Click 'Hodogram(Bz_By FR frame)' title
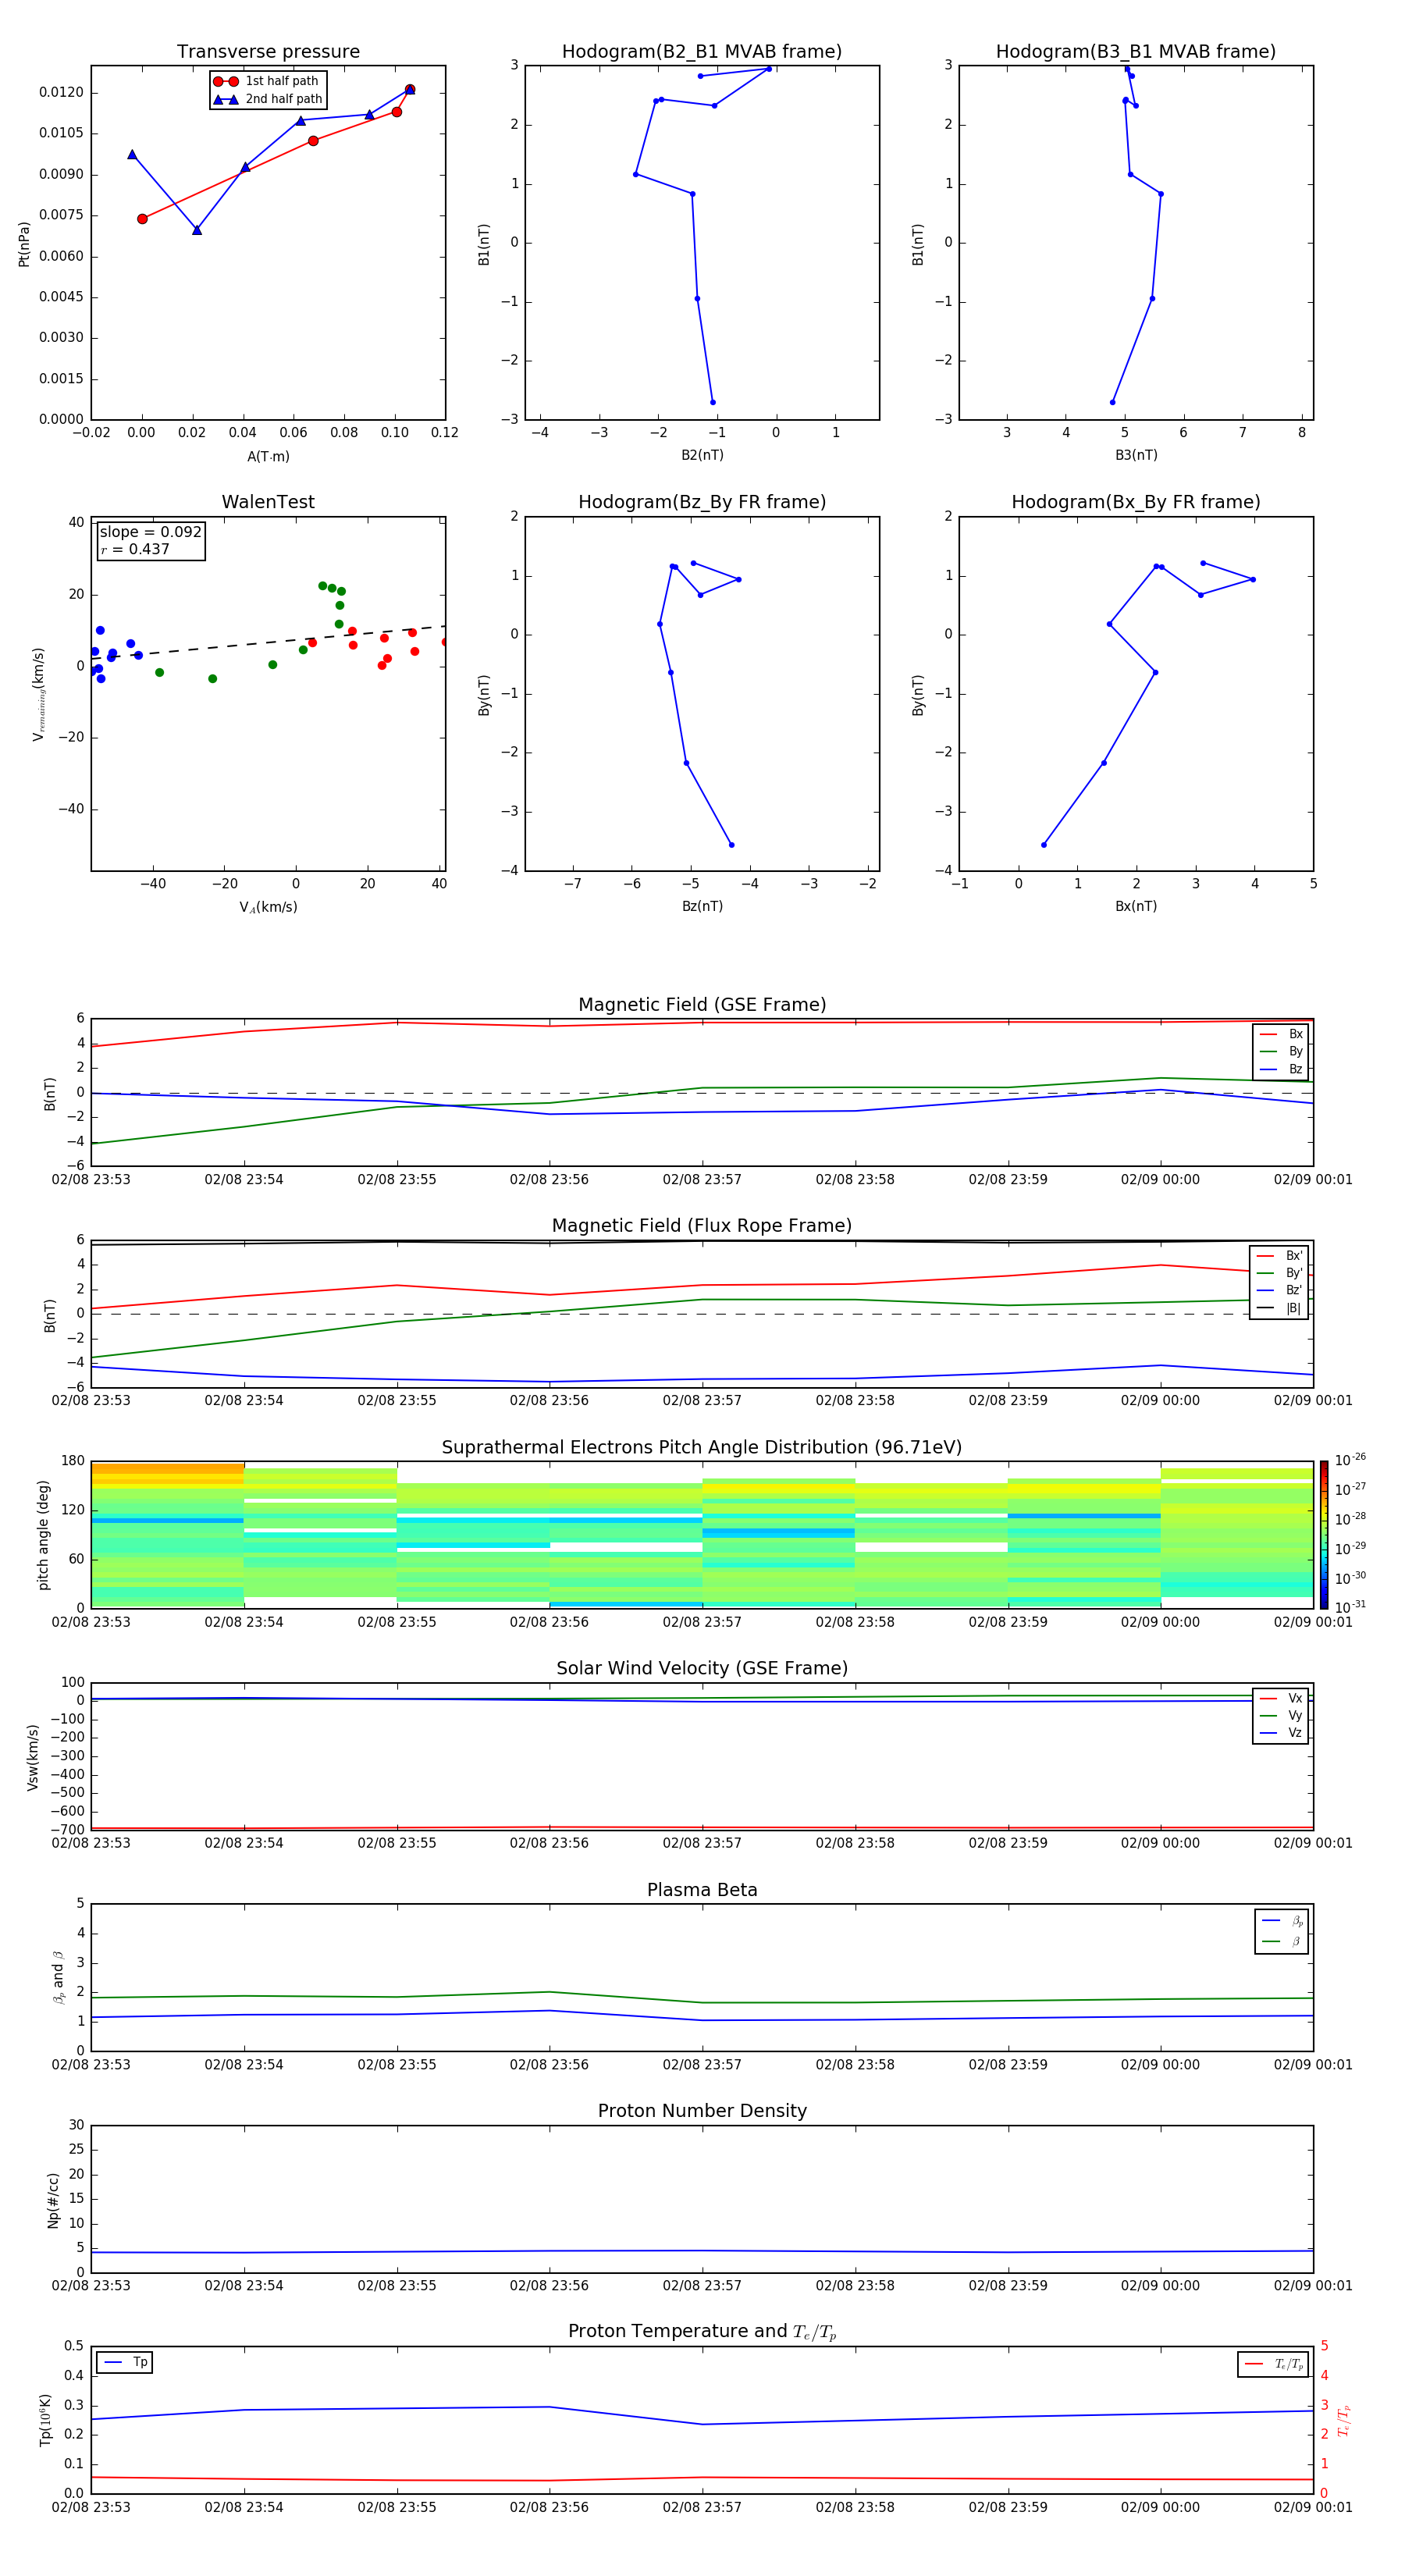 click(702, 502)
